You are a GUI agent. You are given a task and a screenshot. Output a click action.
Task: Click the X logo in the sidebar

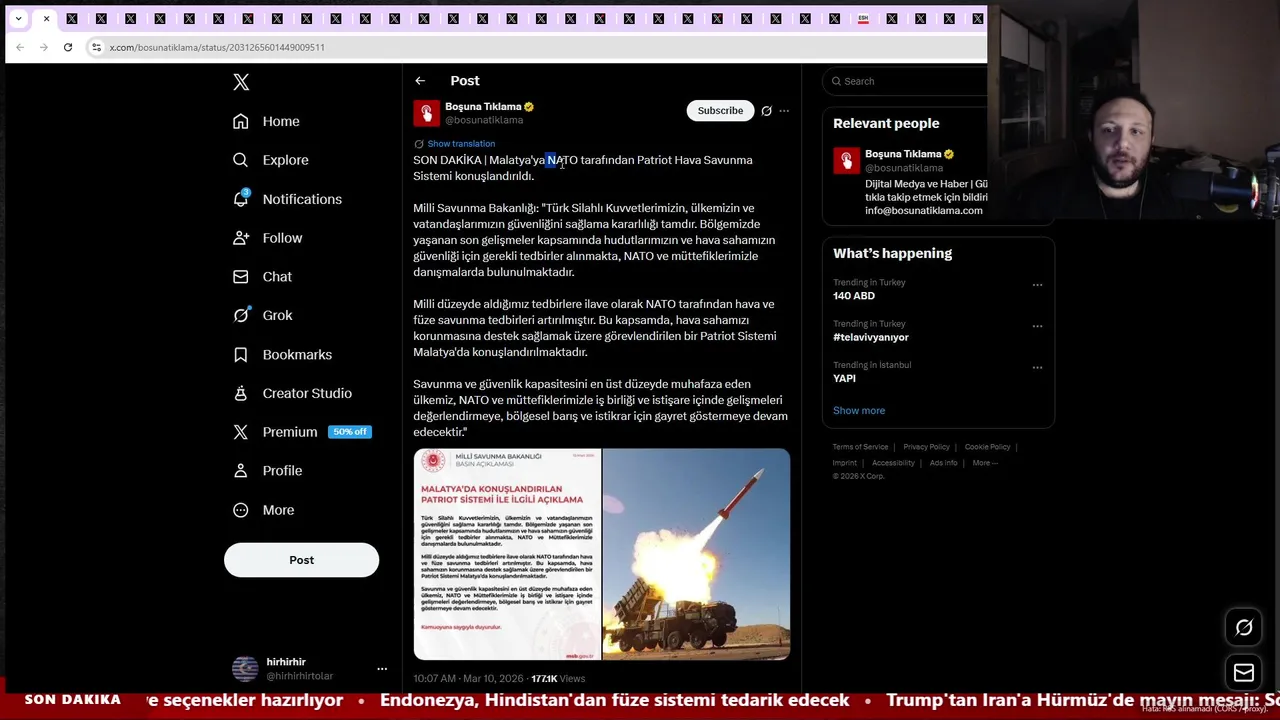(x=241, y=82)
